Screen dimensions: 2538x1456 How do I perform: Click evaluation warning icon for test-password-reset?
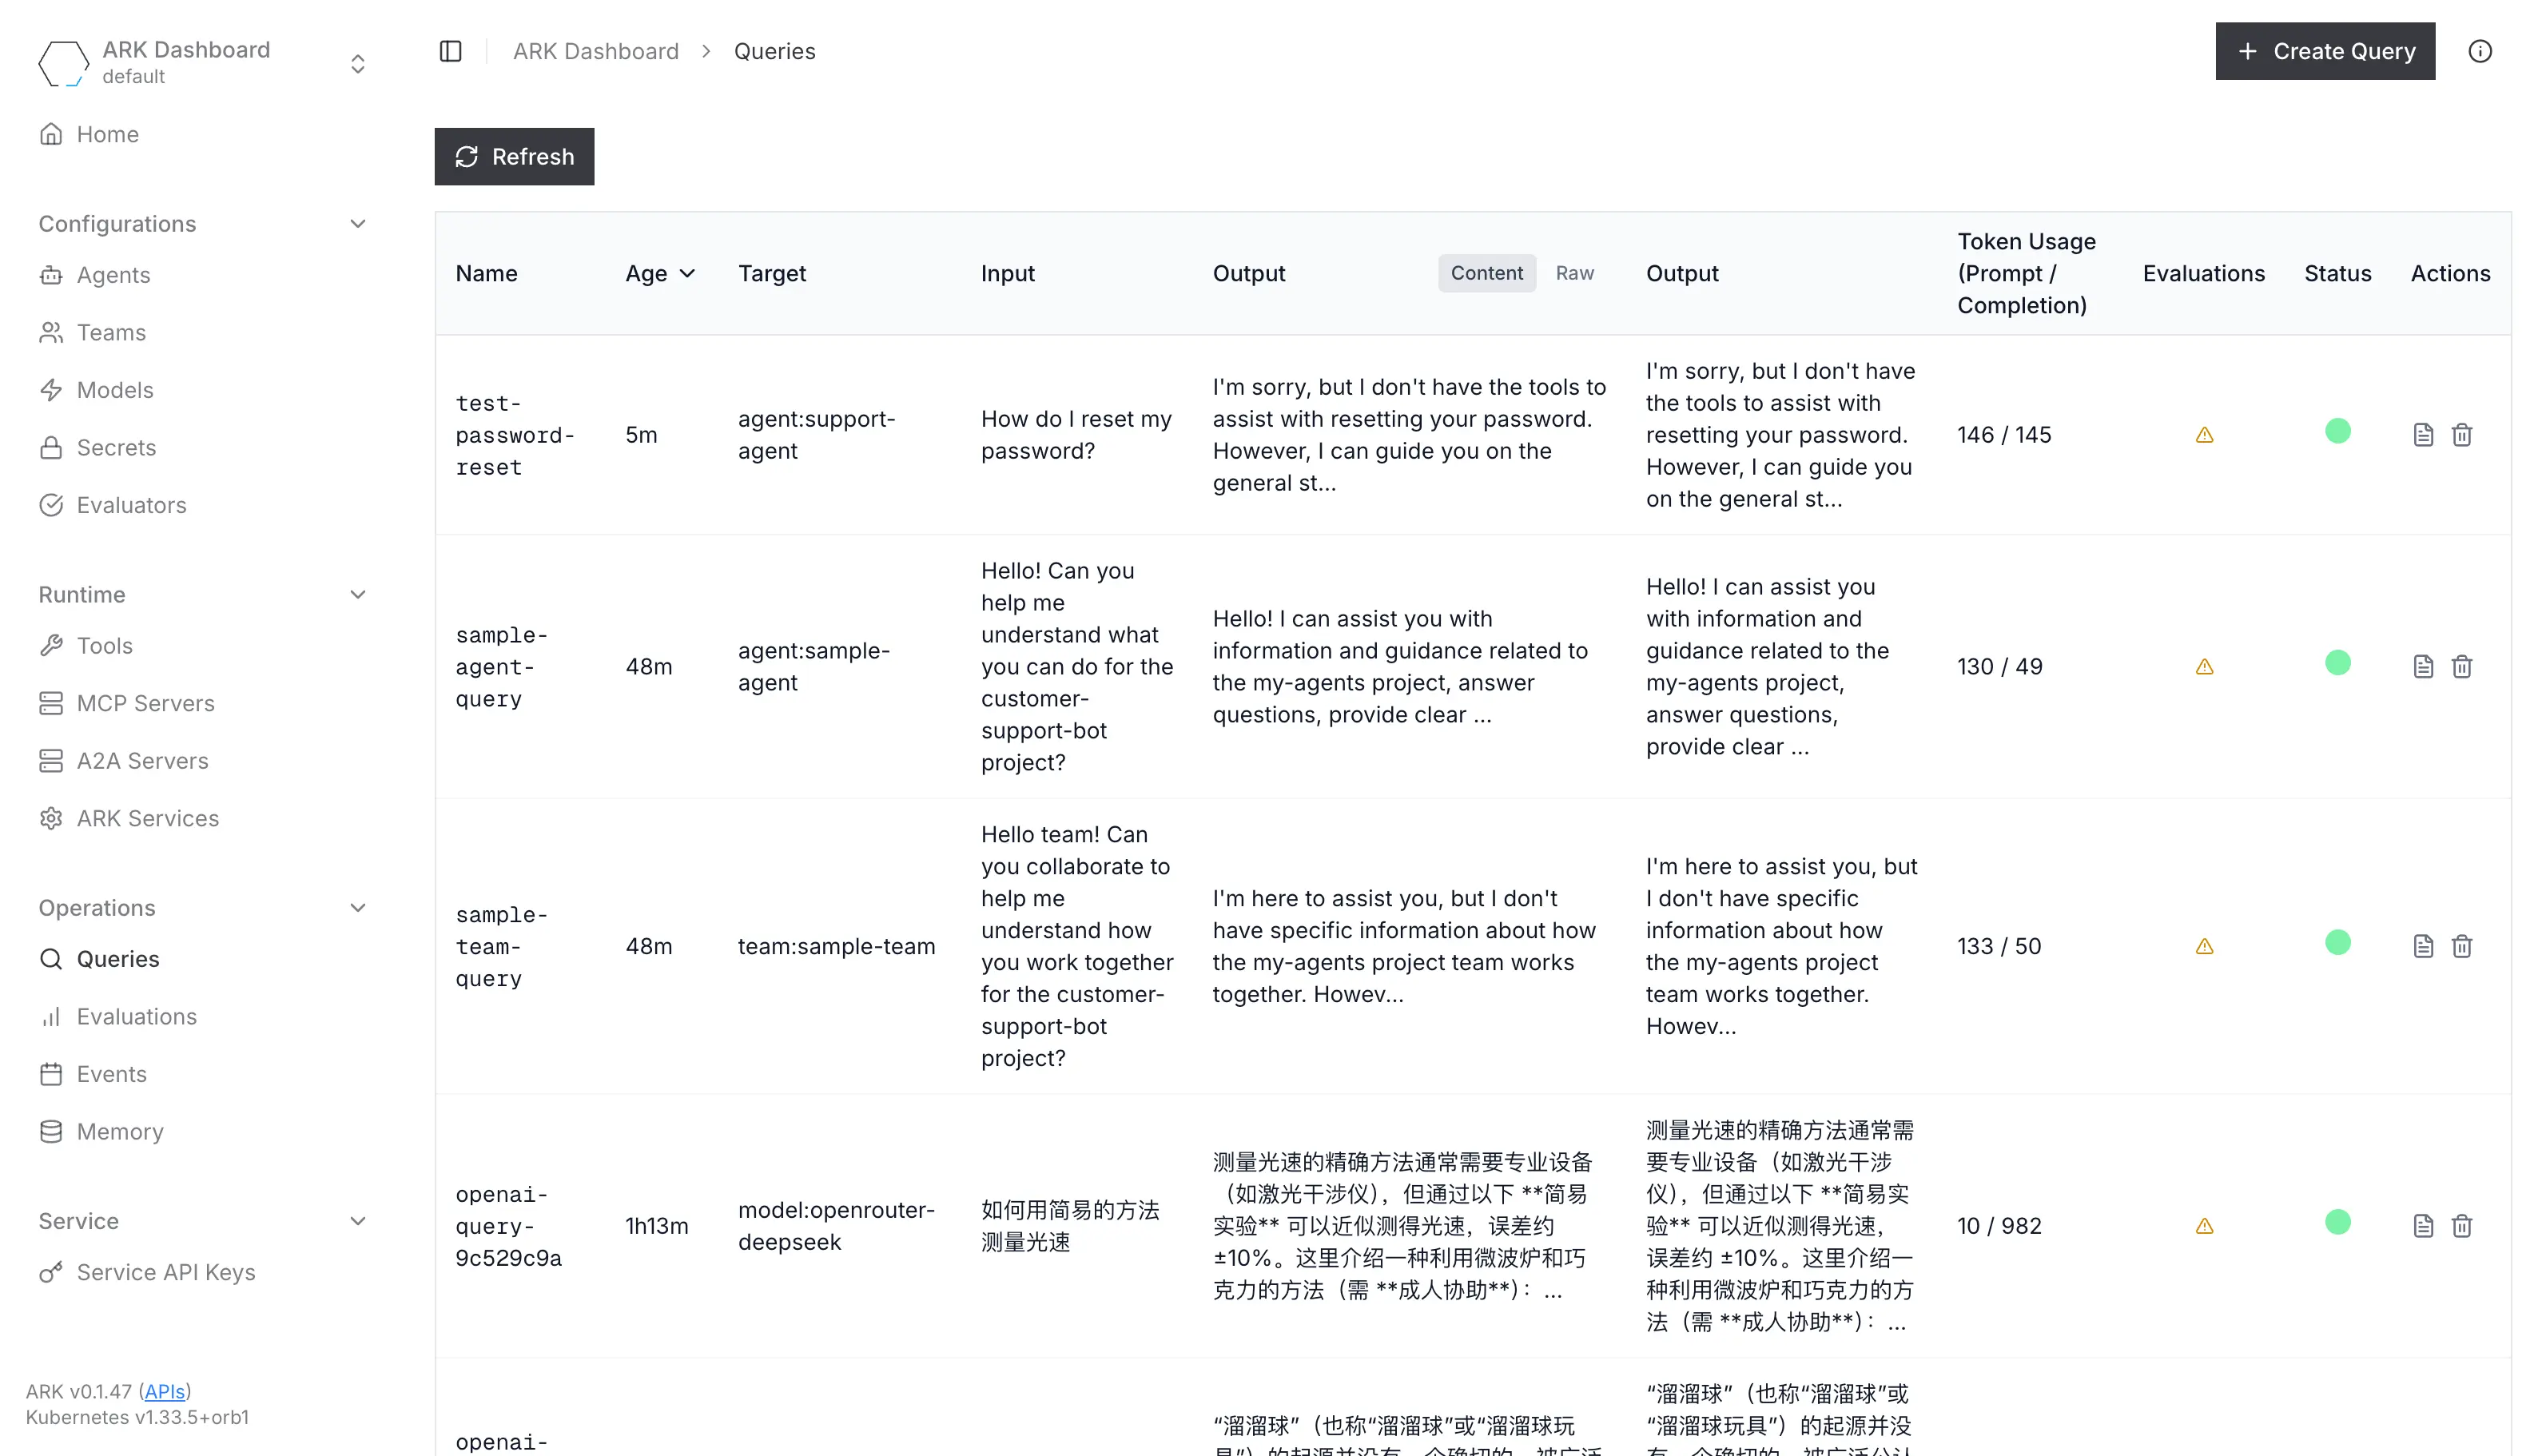coord(2203,435)
